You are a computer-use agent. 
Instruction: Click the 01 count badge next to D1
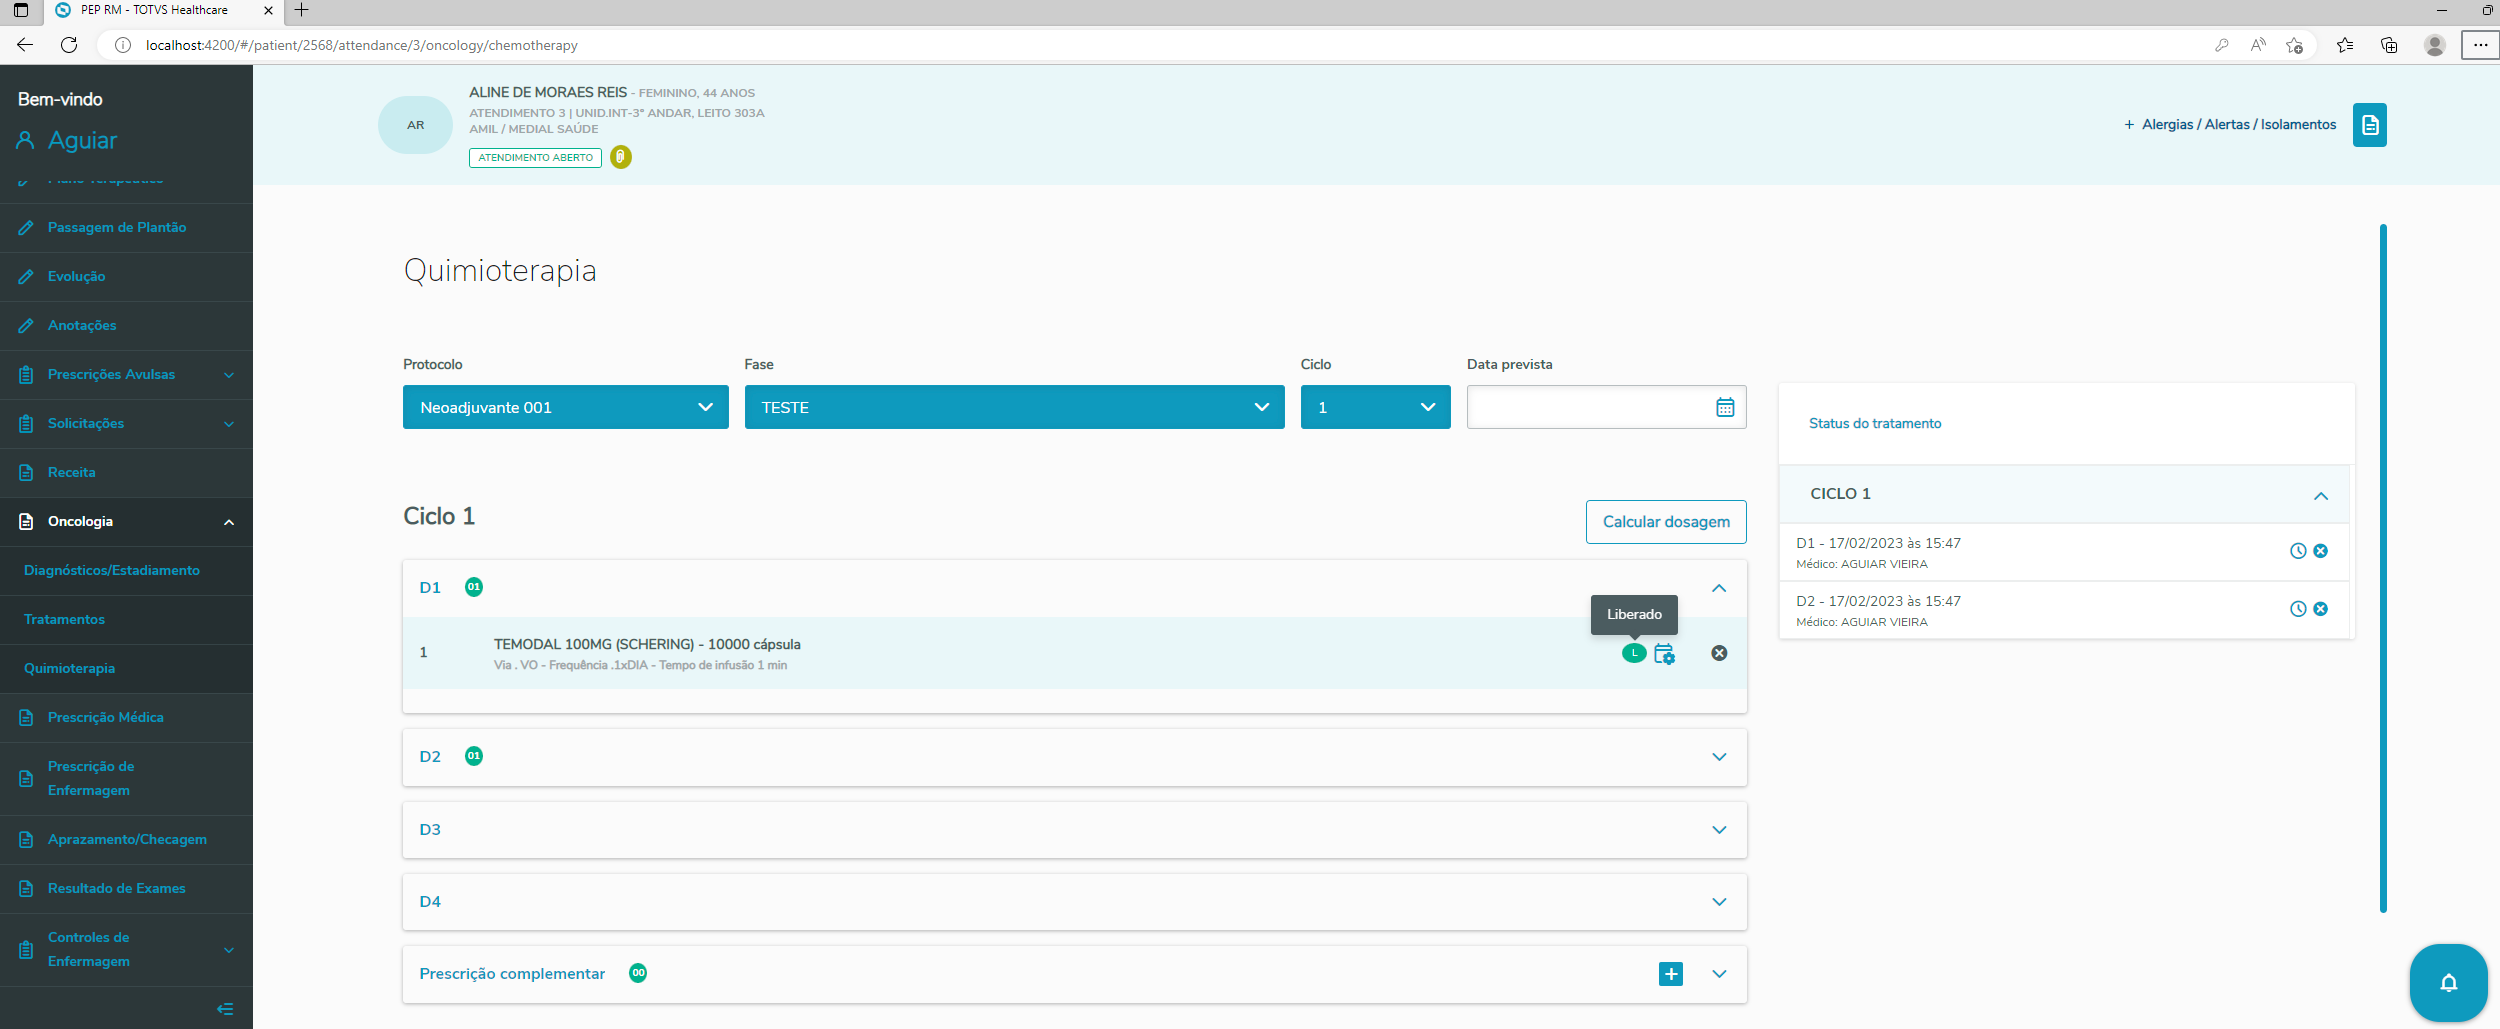click(474, 587)
